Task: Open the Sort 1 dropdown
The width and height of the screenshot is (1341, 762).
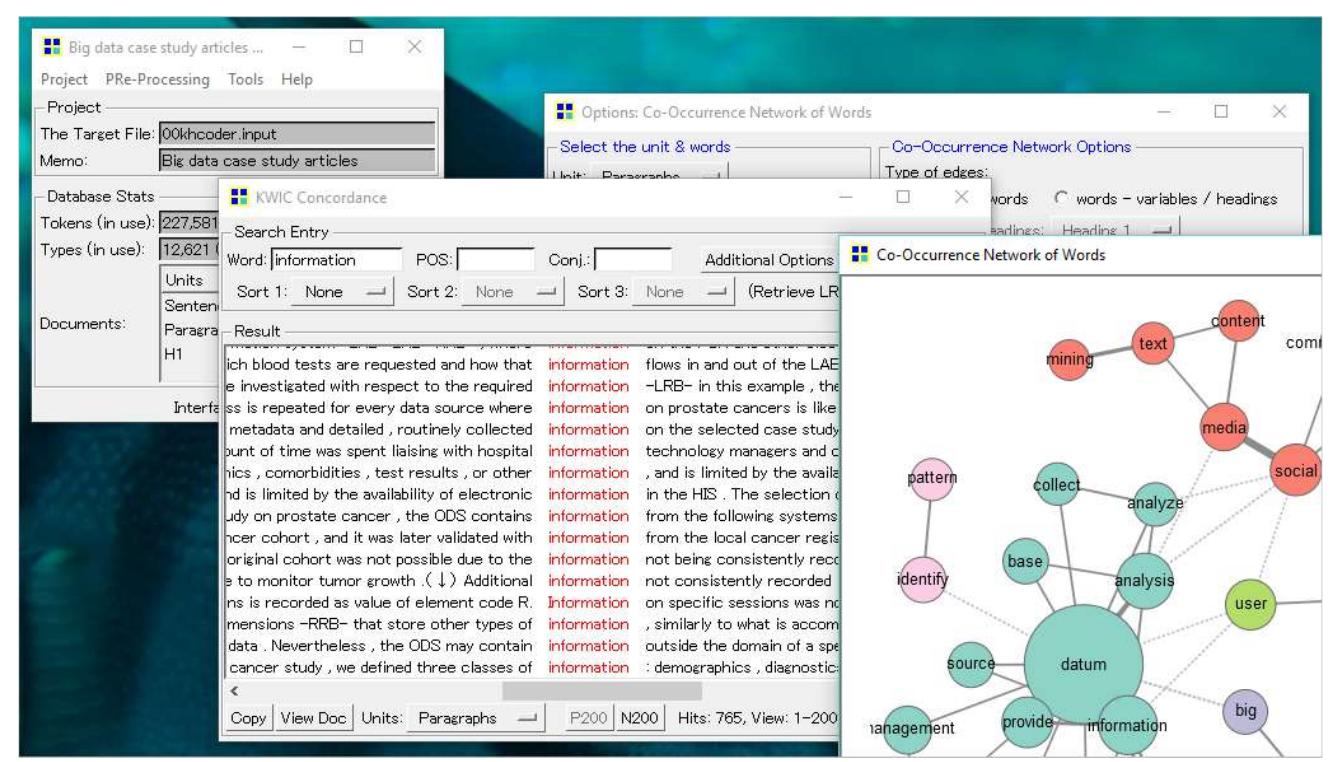Action: 342,292
